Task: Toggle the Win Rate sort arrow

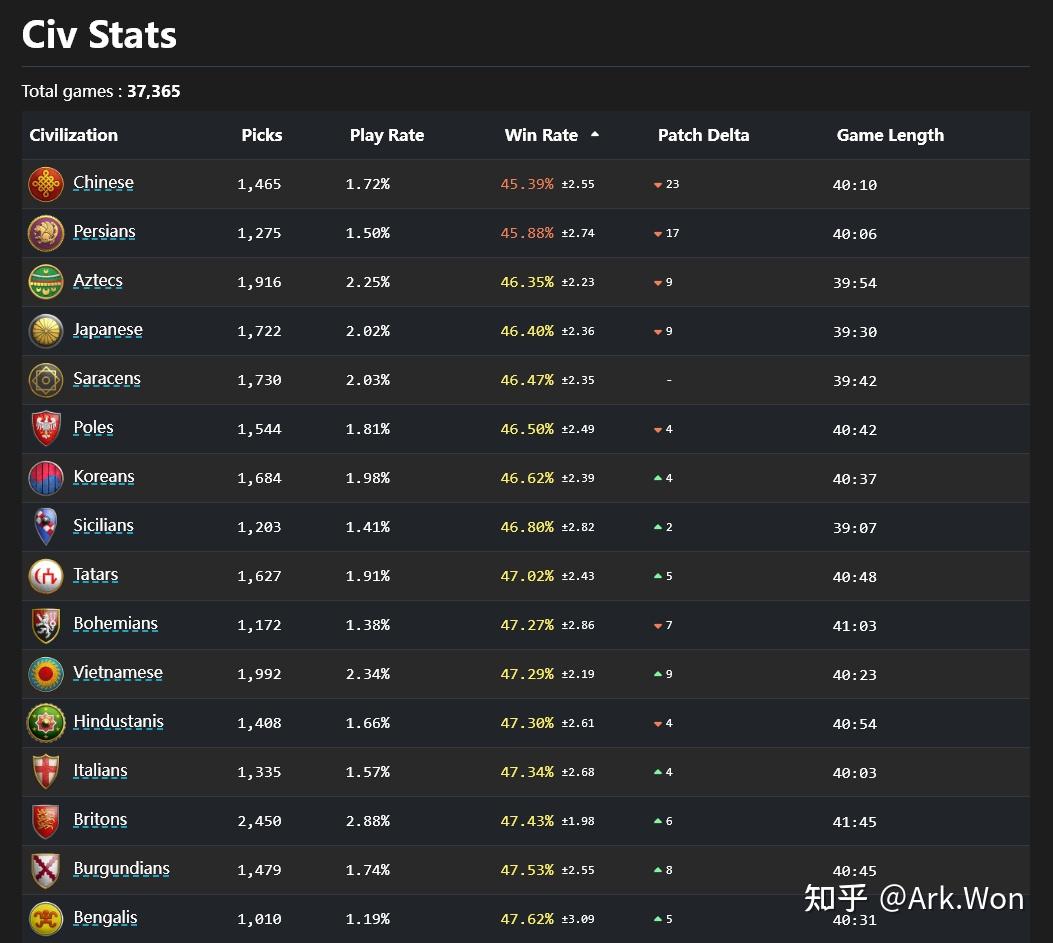Action: pyautogui.click(x=595, y=135)
